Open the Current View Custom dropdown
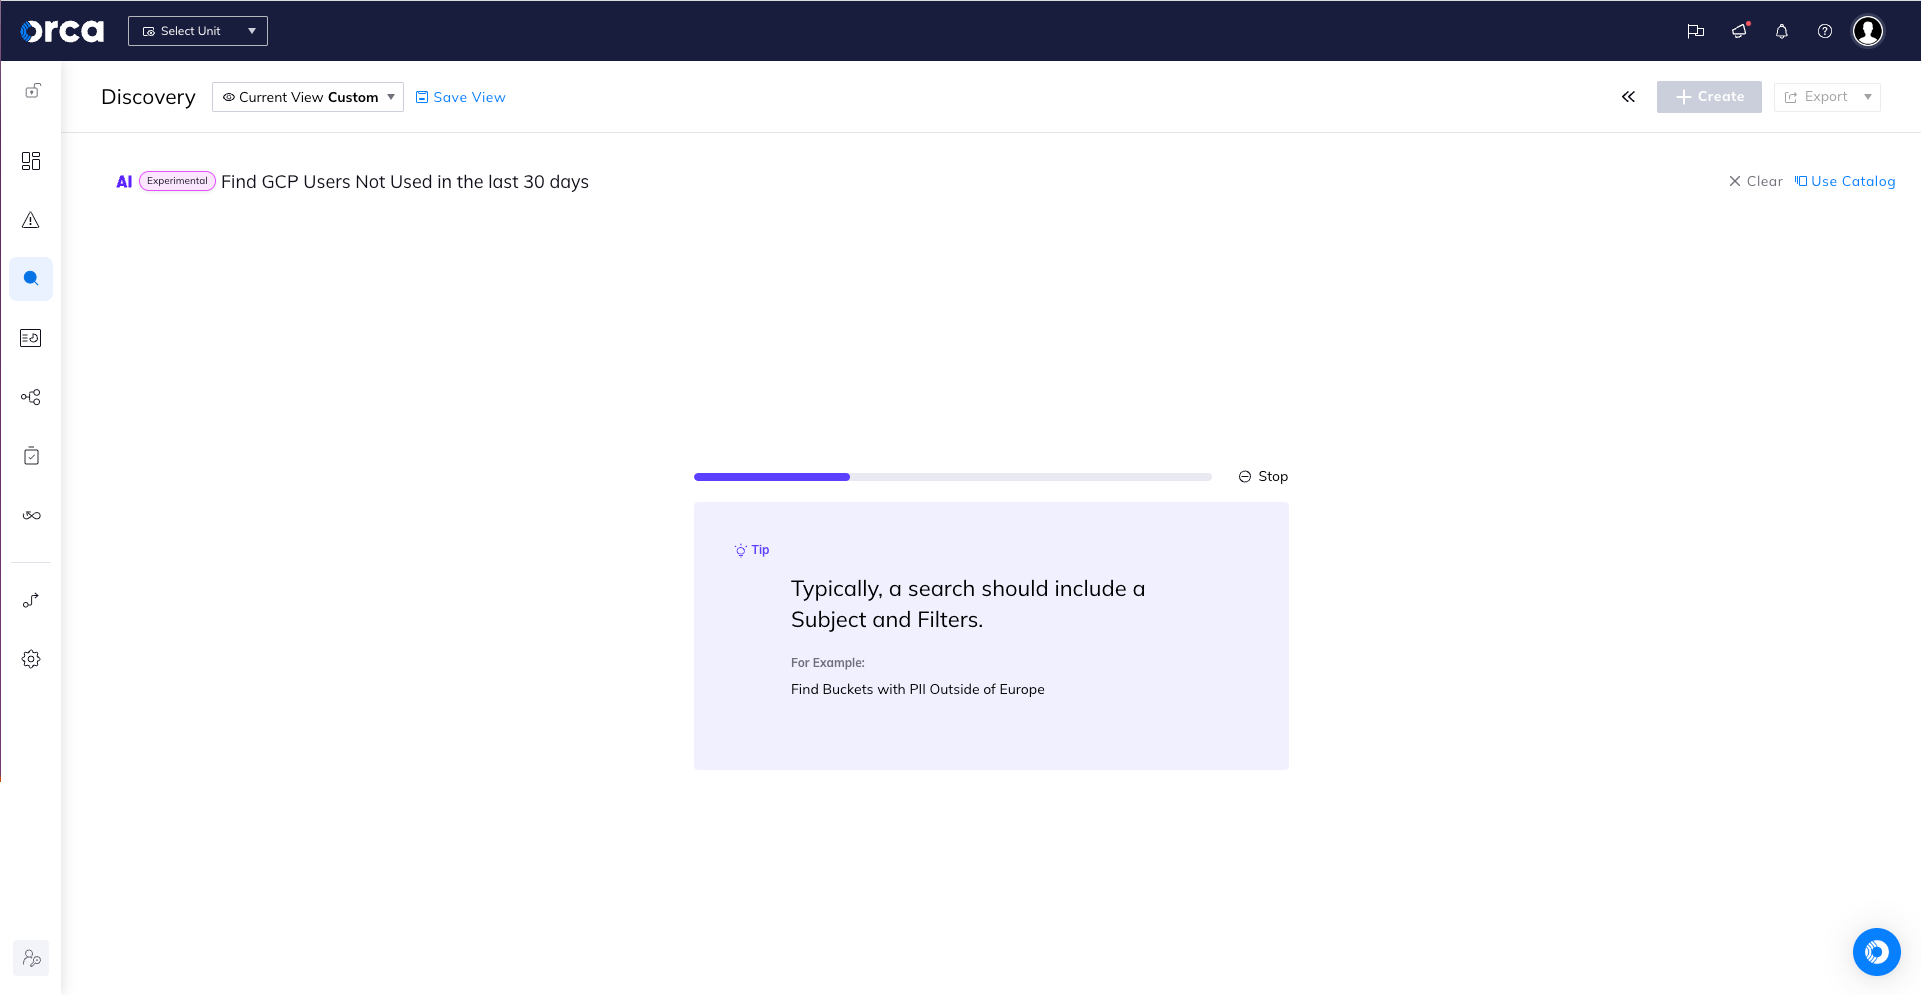The image size is (1921, 995). [x=308, y=97]
